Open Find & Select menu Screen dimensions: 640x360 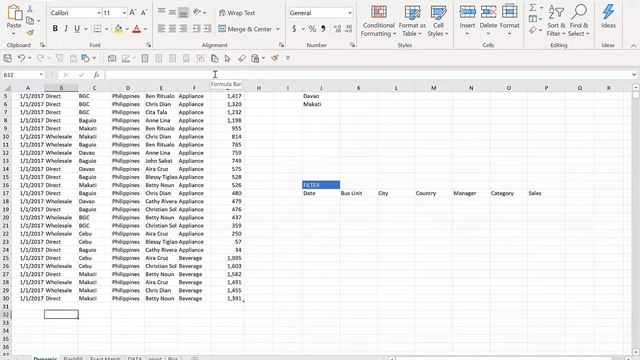click(579, 21)
